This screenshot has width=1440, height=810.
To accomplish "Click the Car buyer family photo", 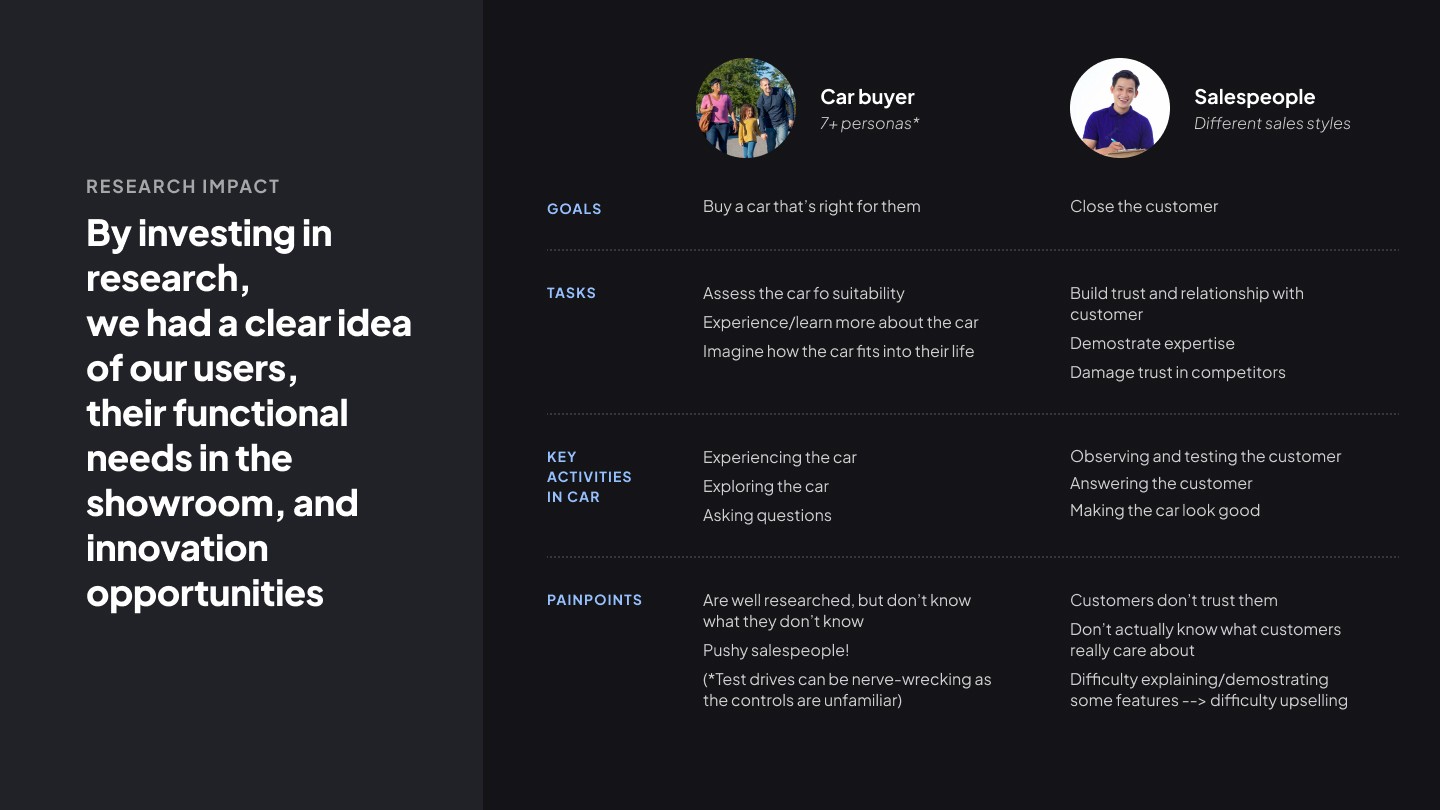I will pos(746,108).
